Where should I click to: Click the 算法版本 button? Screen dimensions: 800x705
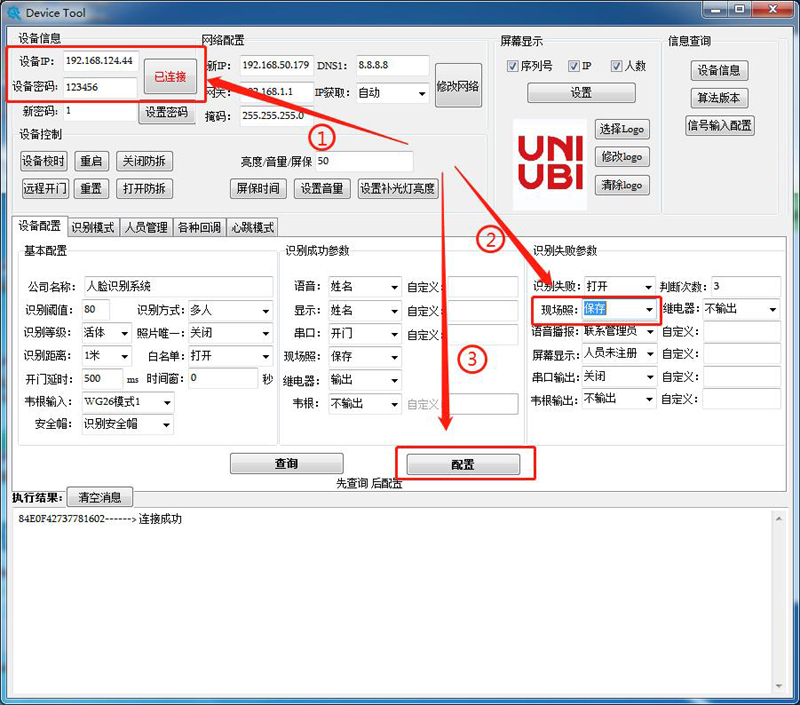[x=719, y=98]
